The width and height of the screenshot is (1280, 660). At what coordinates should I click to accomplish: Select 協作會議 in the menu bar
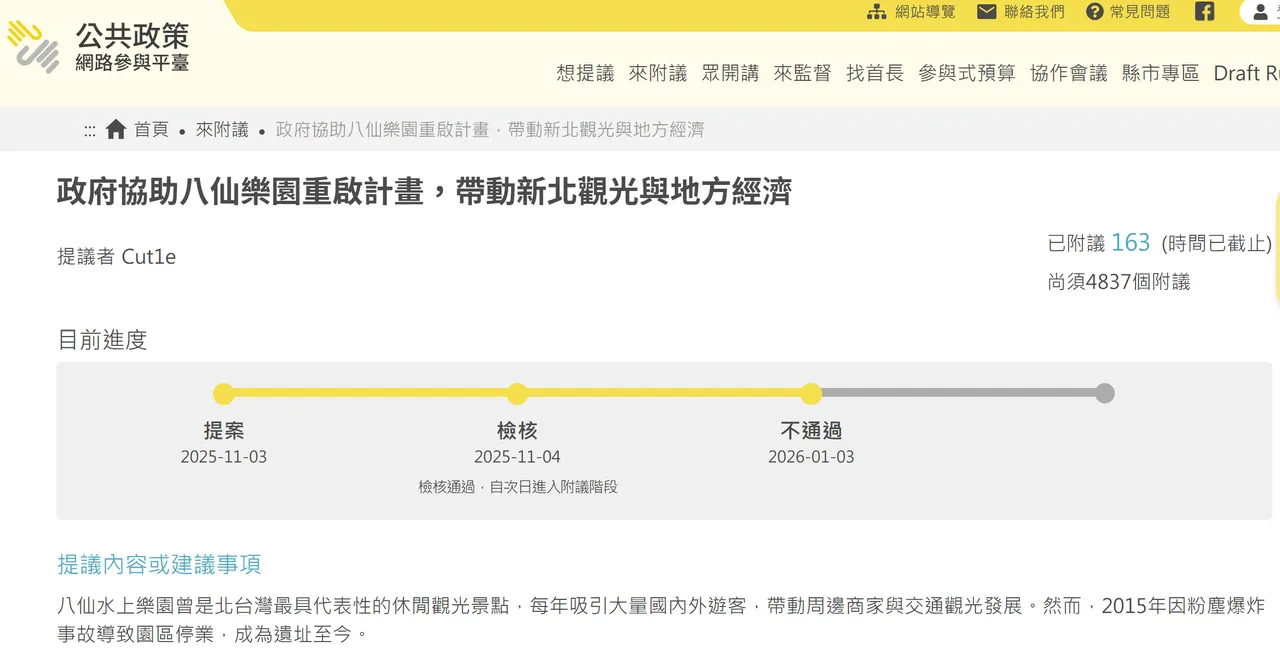[1069, 73]
